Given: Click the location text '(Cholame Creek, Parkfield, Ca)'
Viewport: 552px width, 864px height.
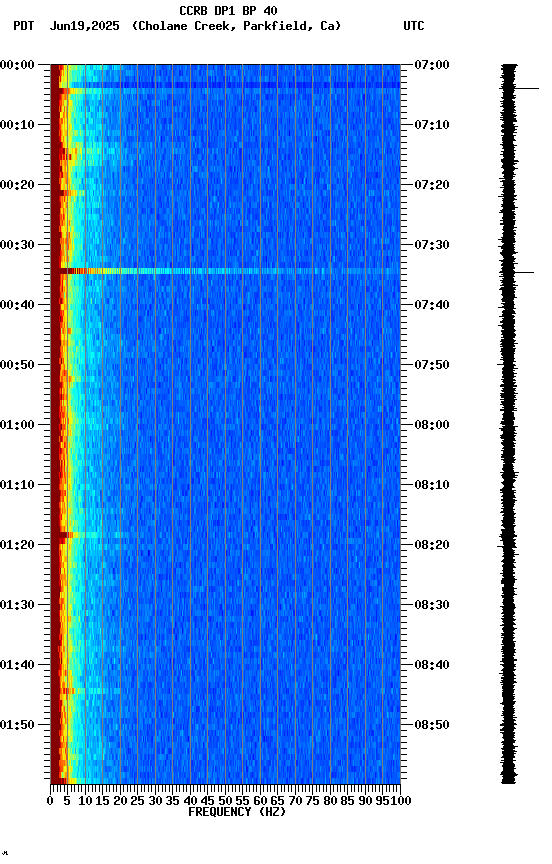Looking at the screenshot, I should pyautogui.click(x=236, y=26).
